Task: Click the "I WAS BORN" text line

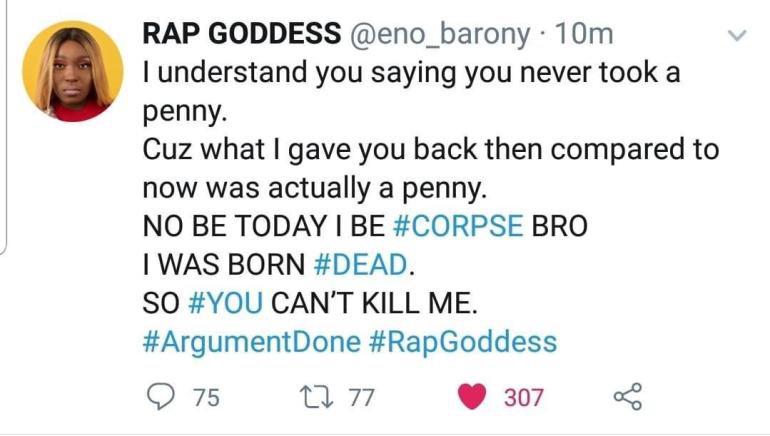Action: pos(224,264)
